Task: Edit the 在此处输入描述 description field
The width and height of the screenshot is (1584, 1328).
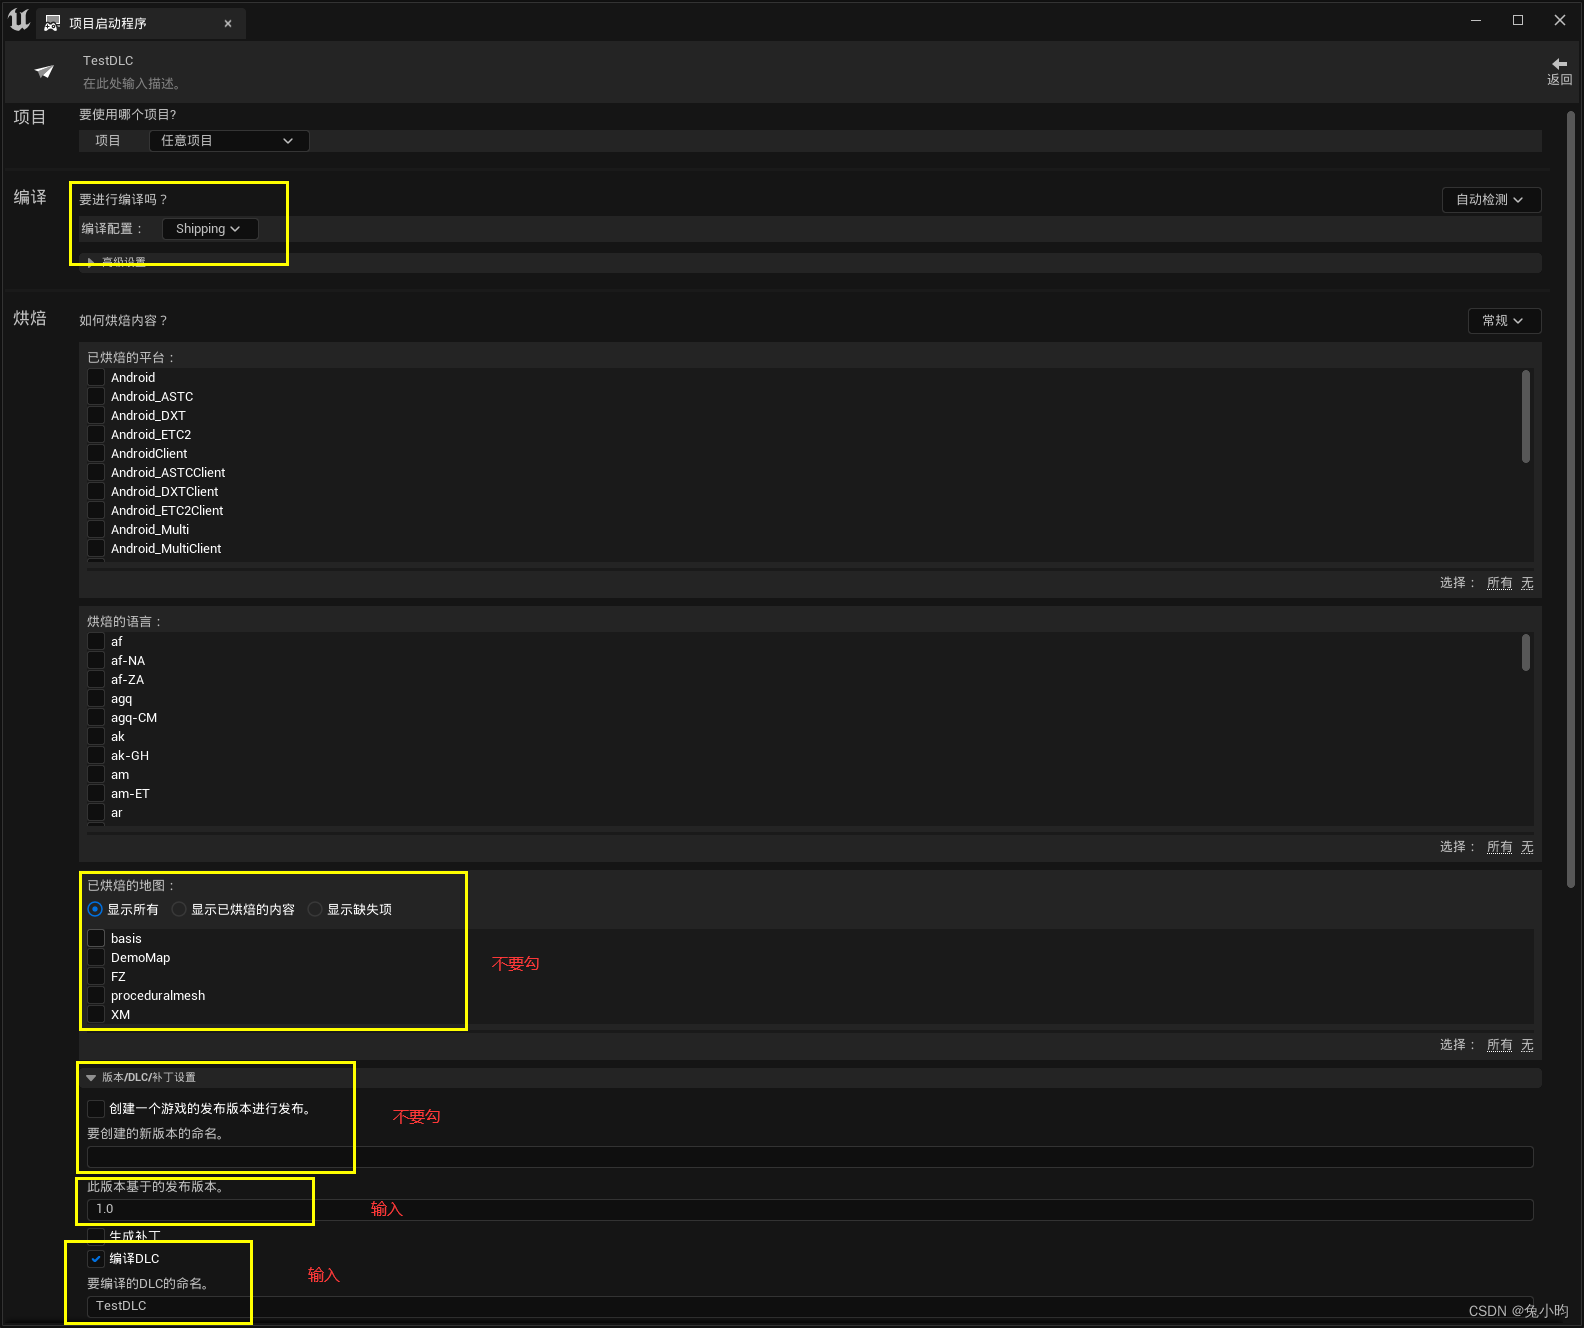Action: click(132, 84)
